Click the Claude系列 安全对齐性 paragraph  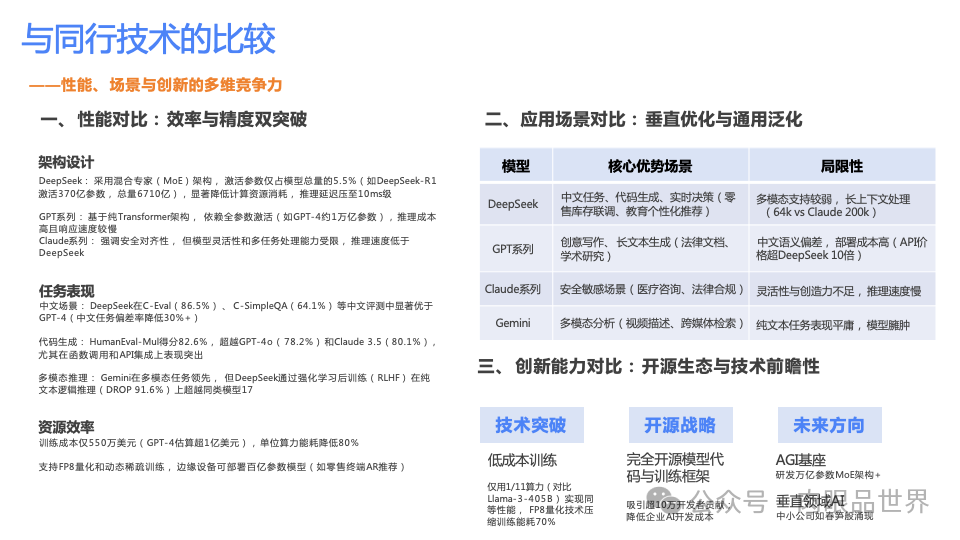[224, 247]
